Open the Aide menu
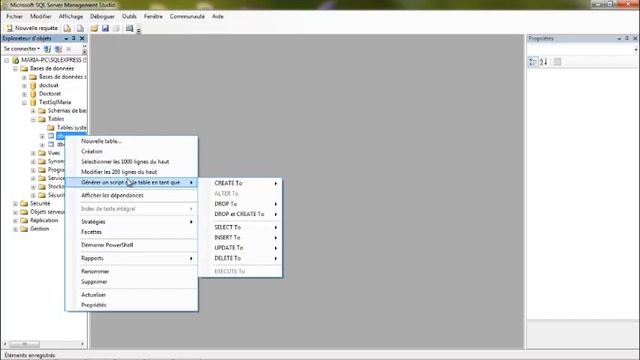This screenshot has height=360, width=640. pos(218,16)
